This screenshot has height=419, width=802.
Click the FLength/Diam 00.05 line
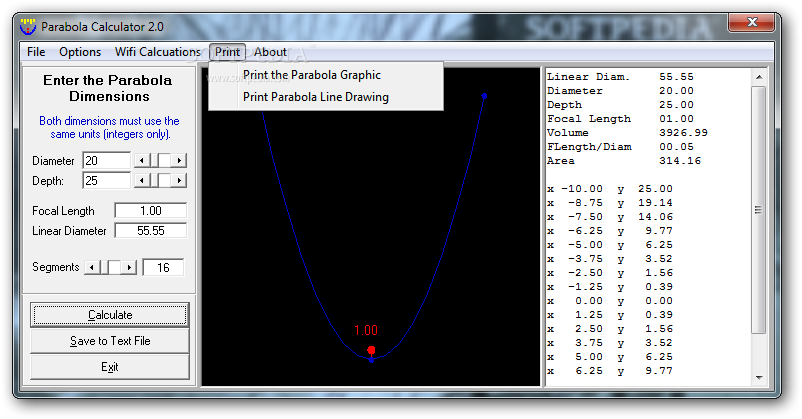(x=620, y=147)
